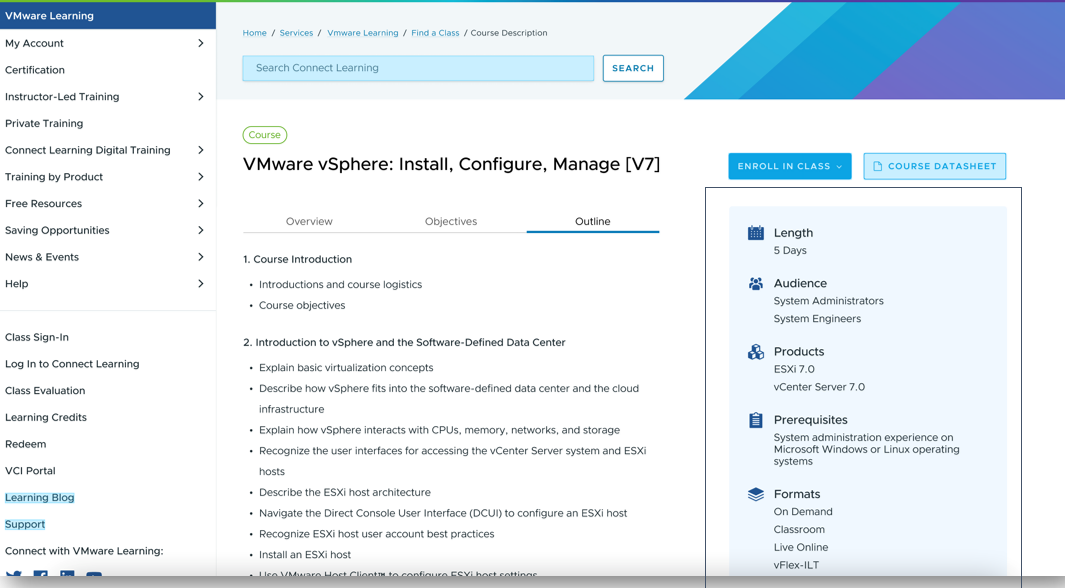Click the Audience people icon
This screenshot has width=1065, height=588.
(755, 284)
